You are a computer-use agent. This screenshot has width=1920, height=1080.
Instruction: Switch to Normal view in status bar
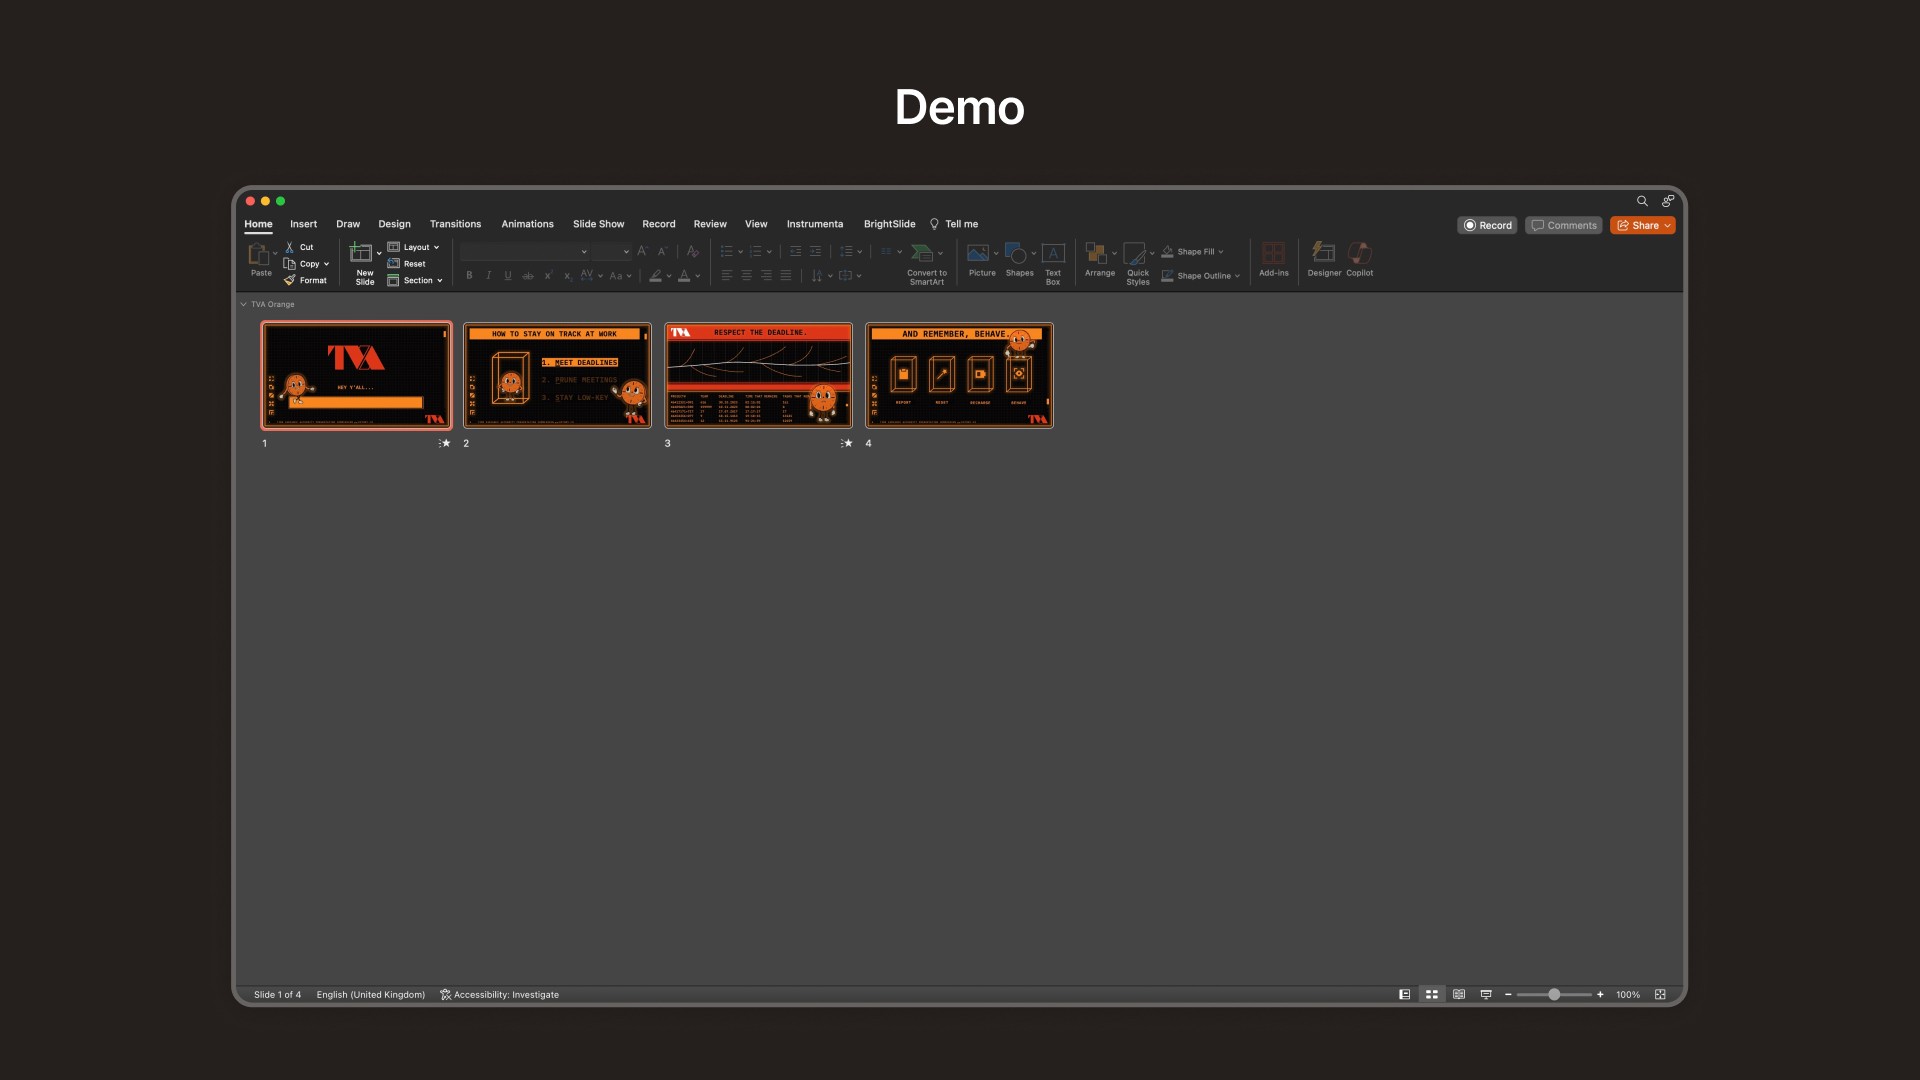[1404, 995]
